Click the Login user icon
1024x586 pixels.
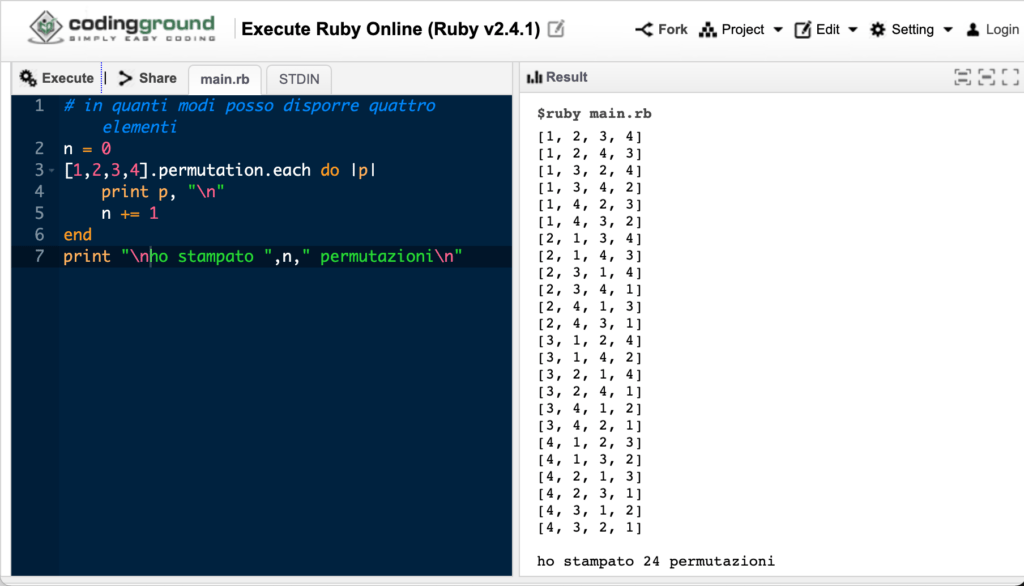coord(972,29)
